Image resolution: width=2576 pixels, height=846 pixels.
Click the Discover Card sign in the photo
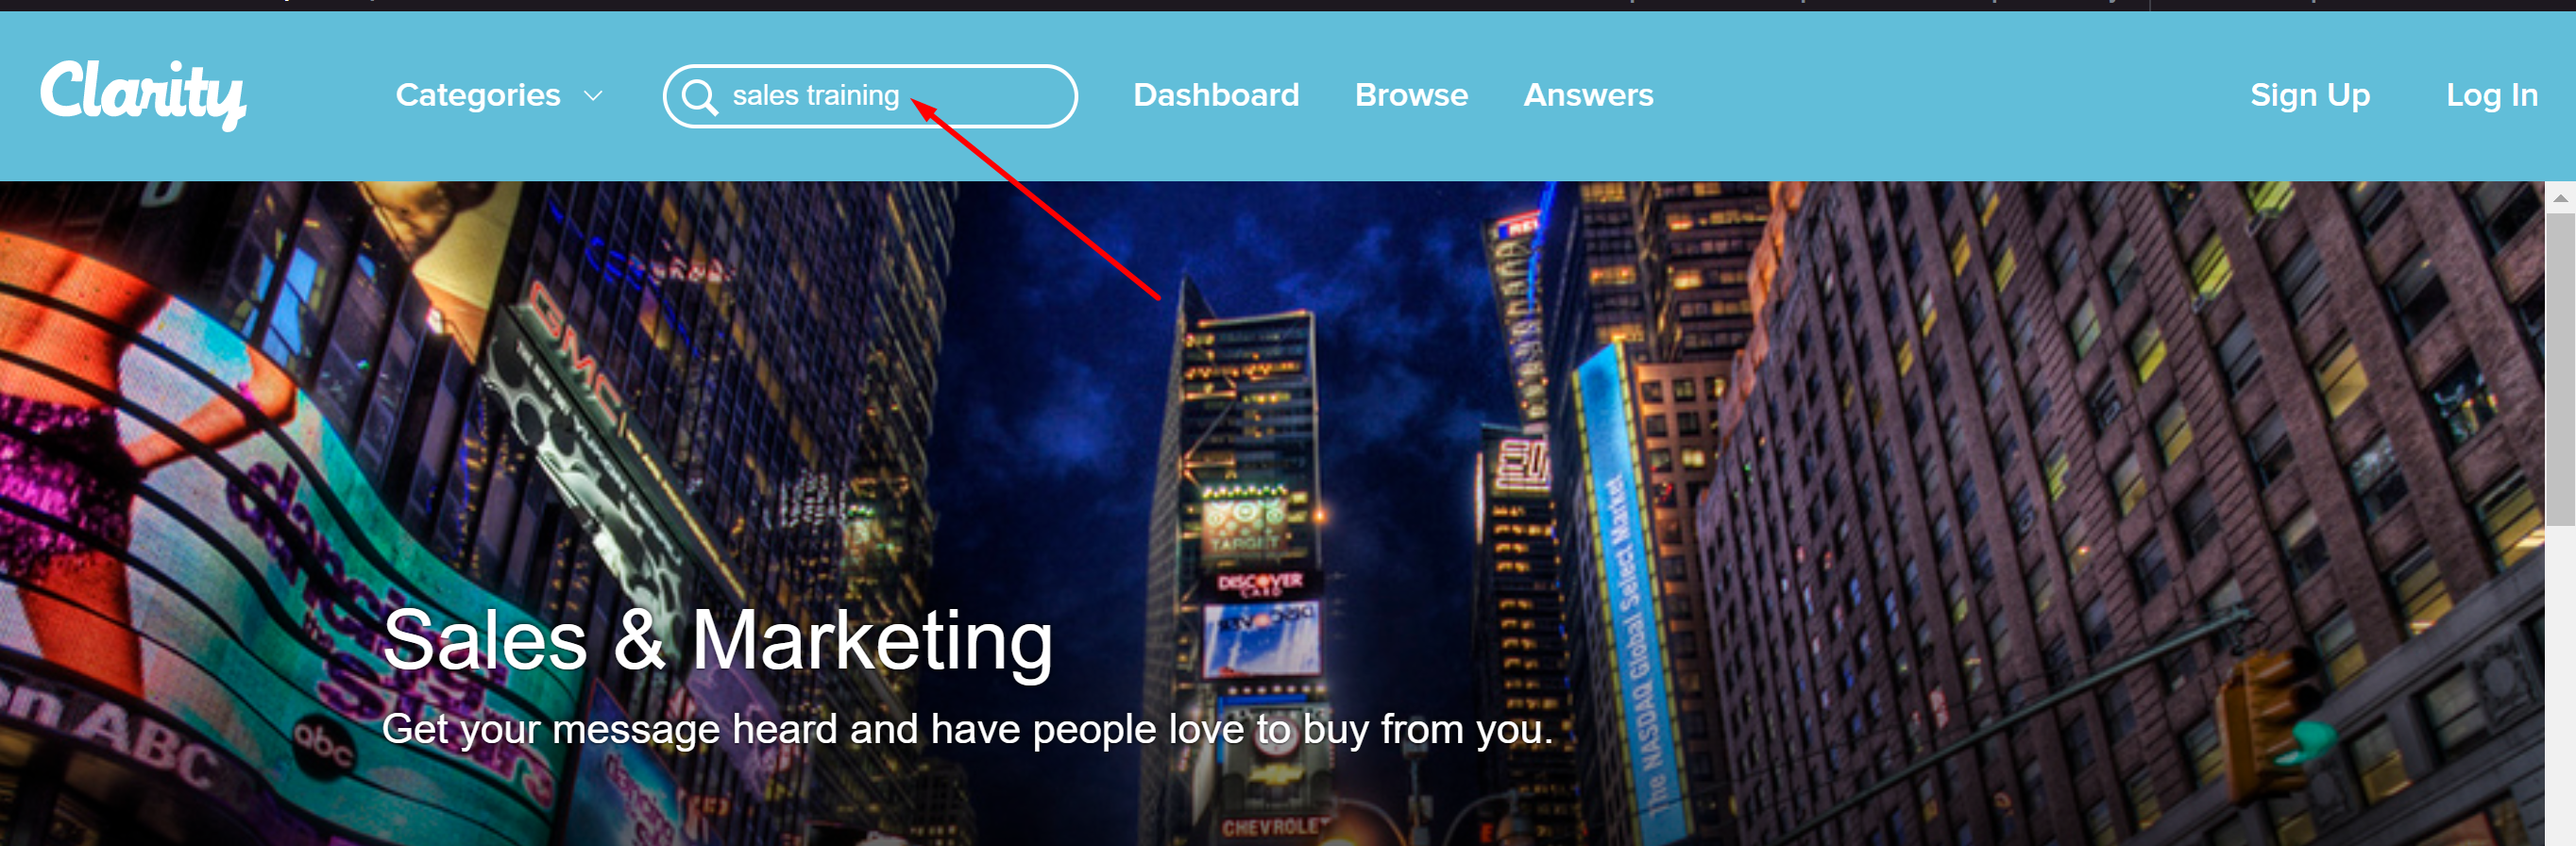[1260, 583]
